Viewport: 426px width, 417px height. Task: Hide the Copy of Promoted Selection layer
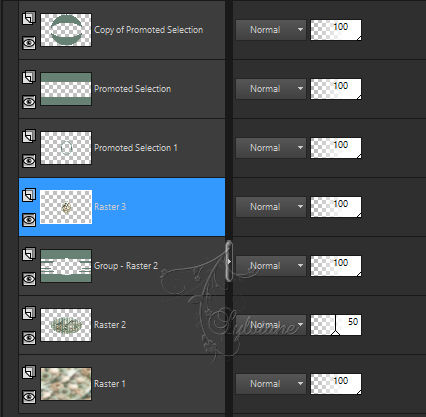coord(29,43)
